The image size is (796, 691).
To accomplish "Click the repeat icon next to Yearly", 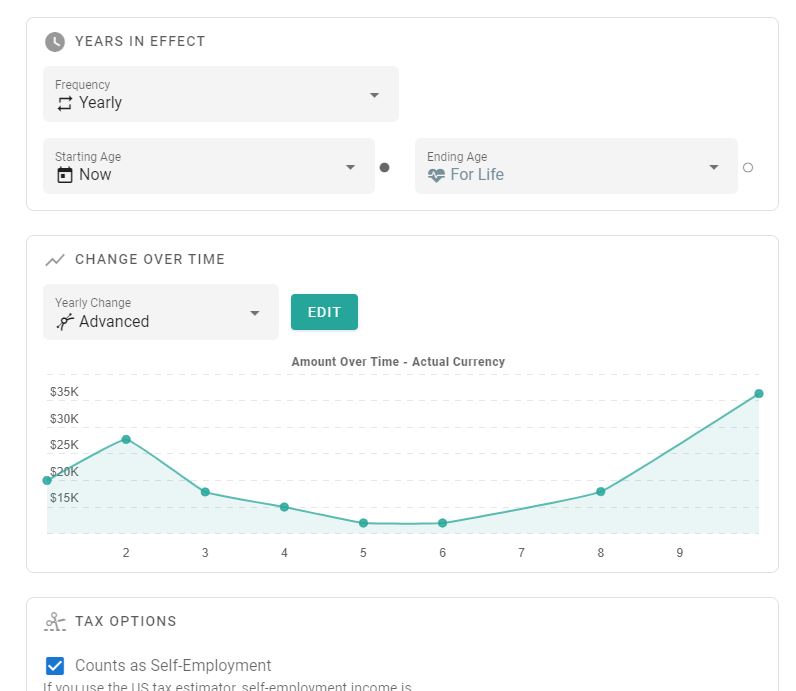I will (65, 103).
